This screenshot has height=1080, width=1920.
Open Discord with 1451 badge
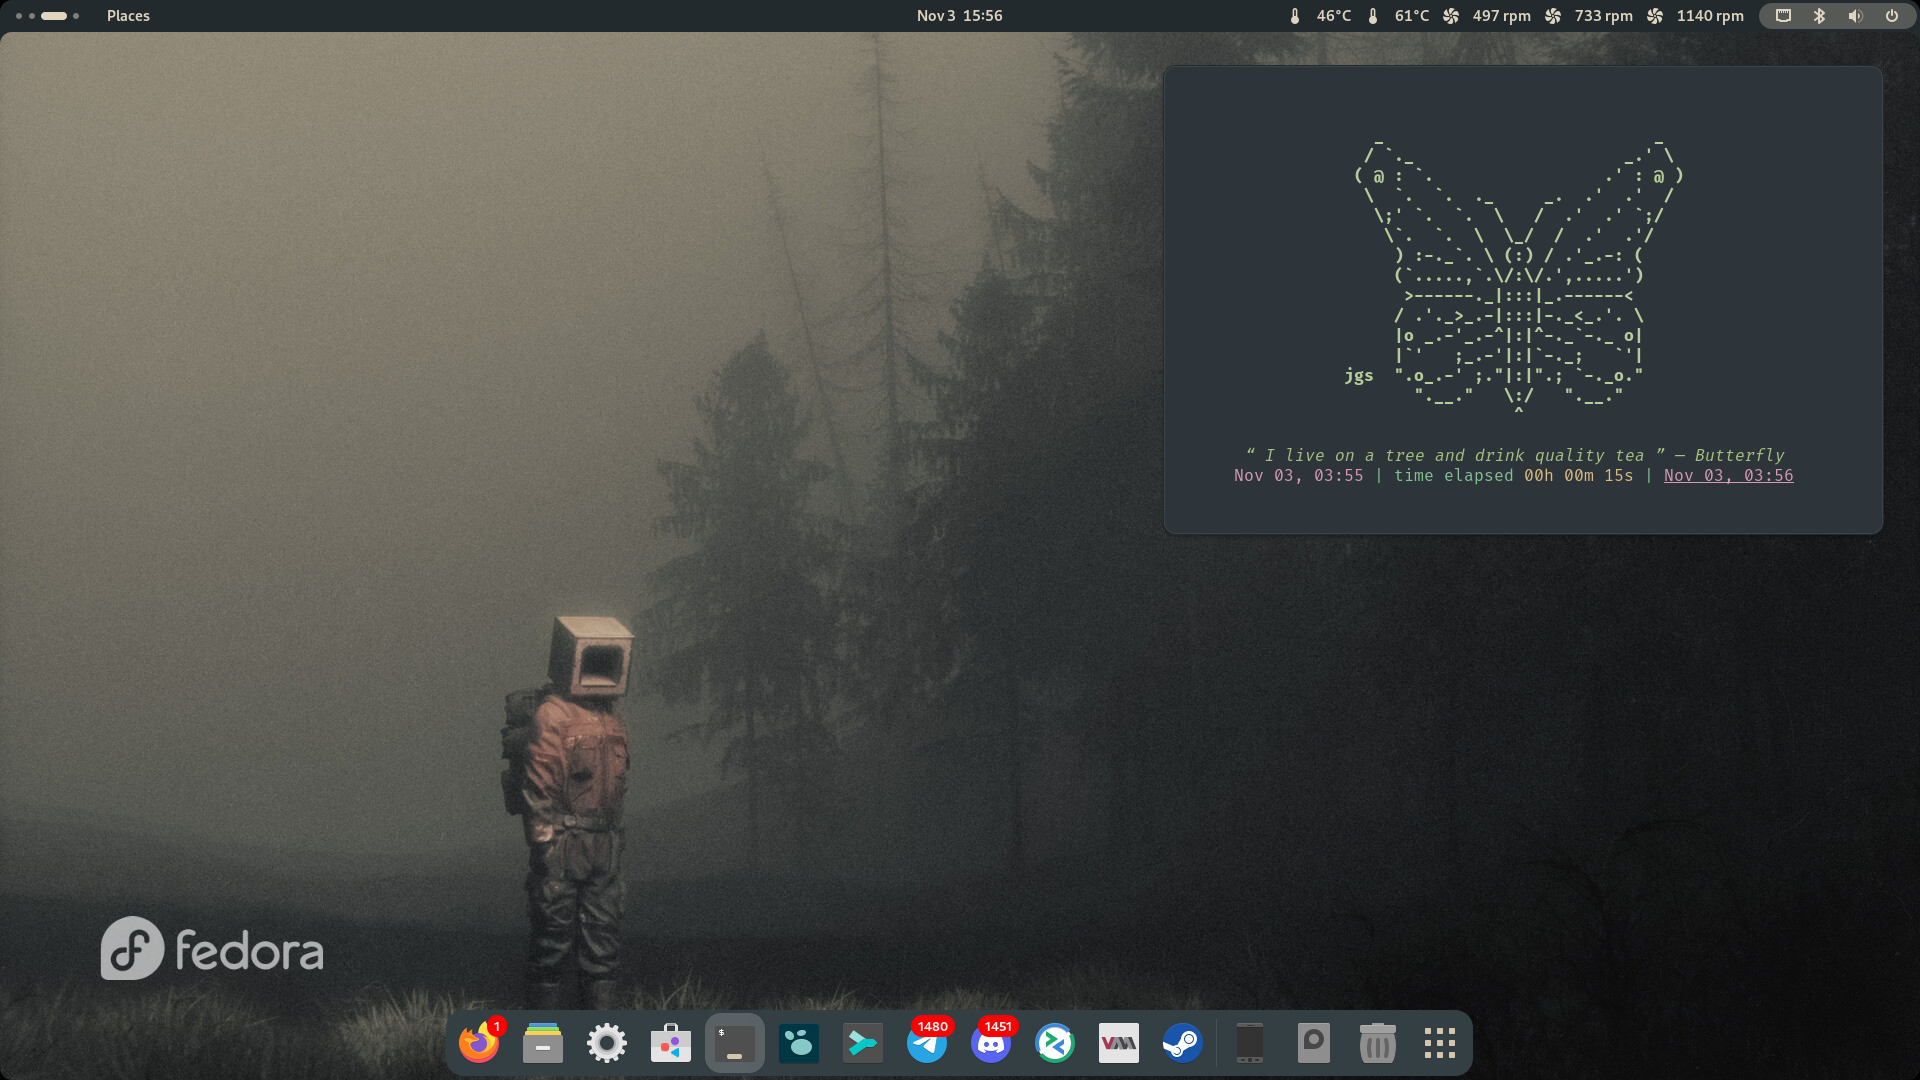991,1044
